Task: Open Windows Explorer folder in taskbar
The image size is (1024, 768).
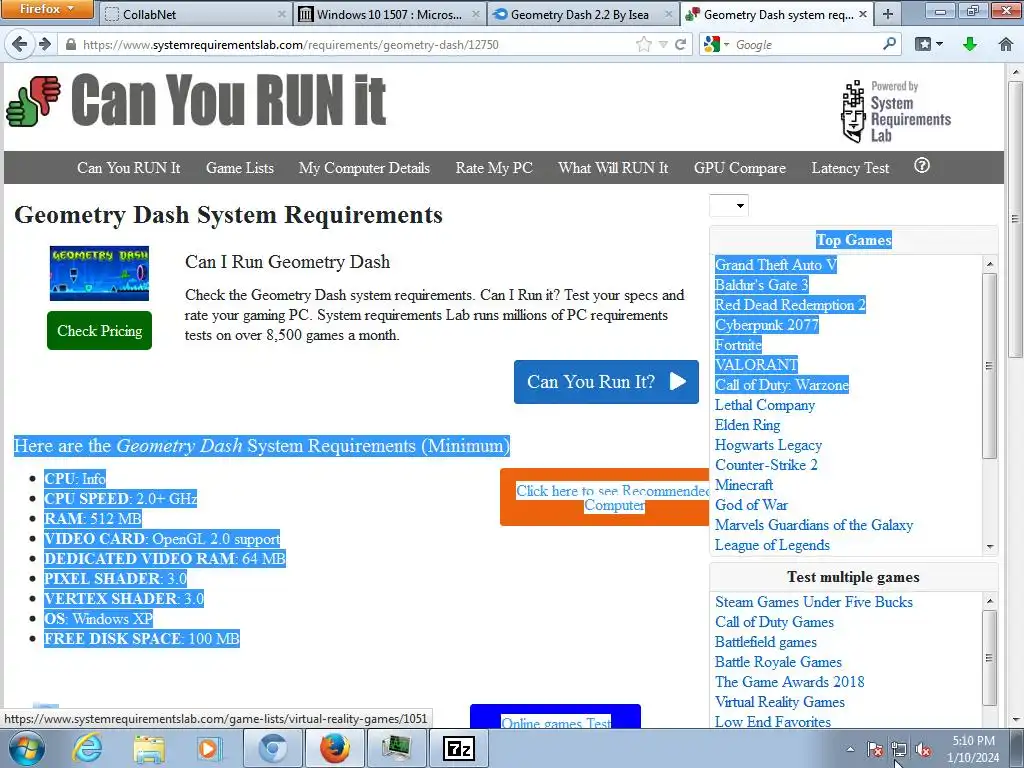Action: pos(149,748)
